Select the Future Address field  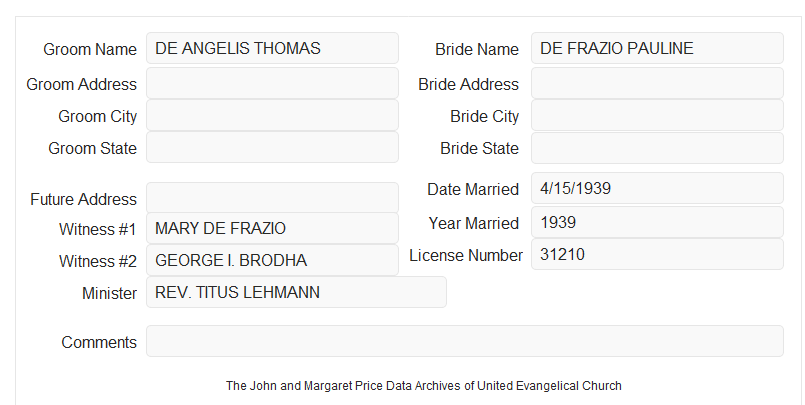272,198
